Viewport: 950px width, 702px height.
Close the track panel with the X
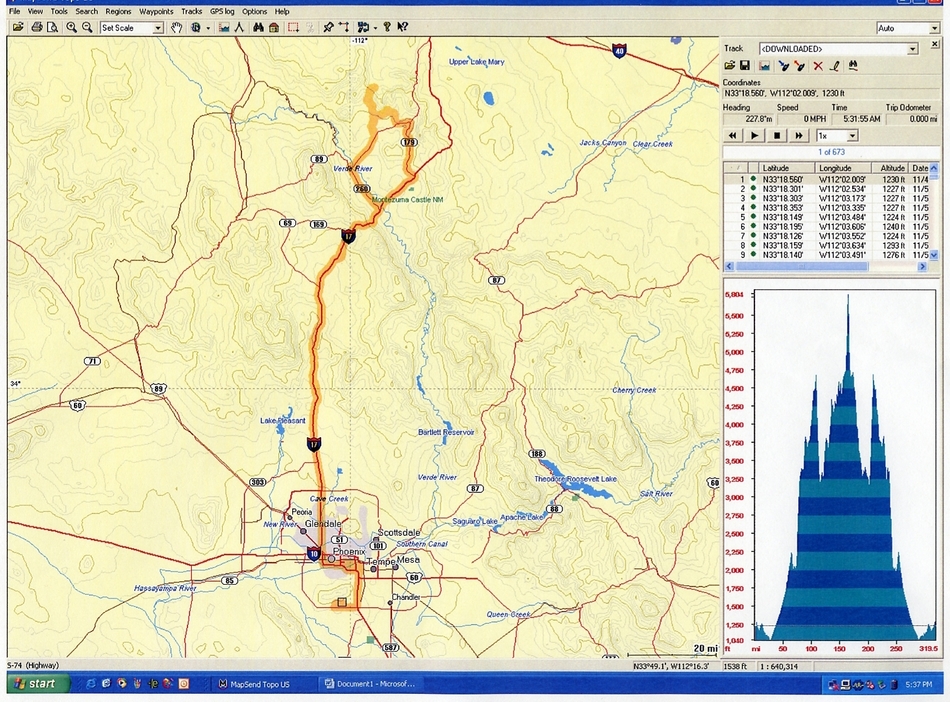(934, 44)
